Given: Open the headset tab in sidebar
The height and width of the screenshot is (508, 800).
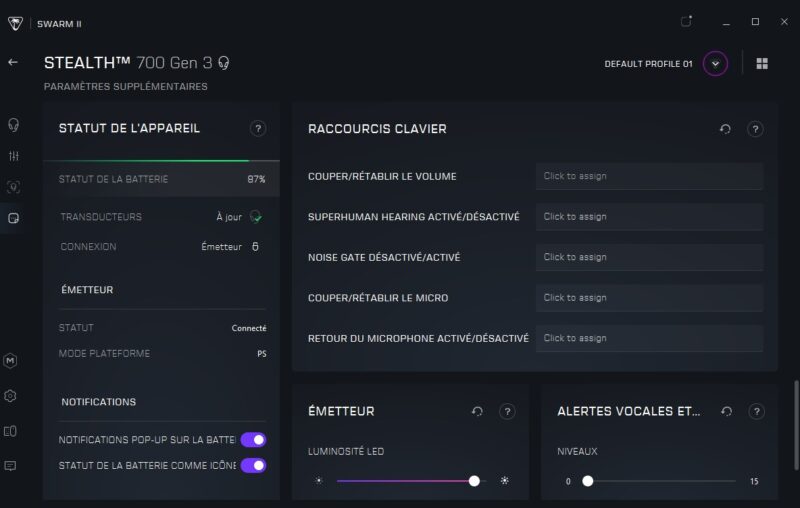Looking at the screenshot, I should pos(13,125).
